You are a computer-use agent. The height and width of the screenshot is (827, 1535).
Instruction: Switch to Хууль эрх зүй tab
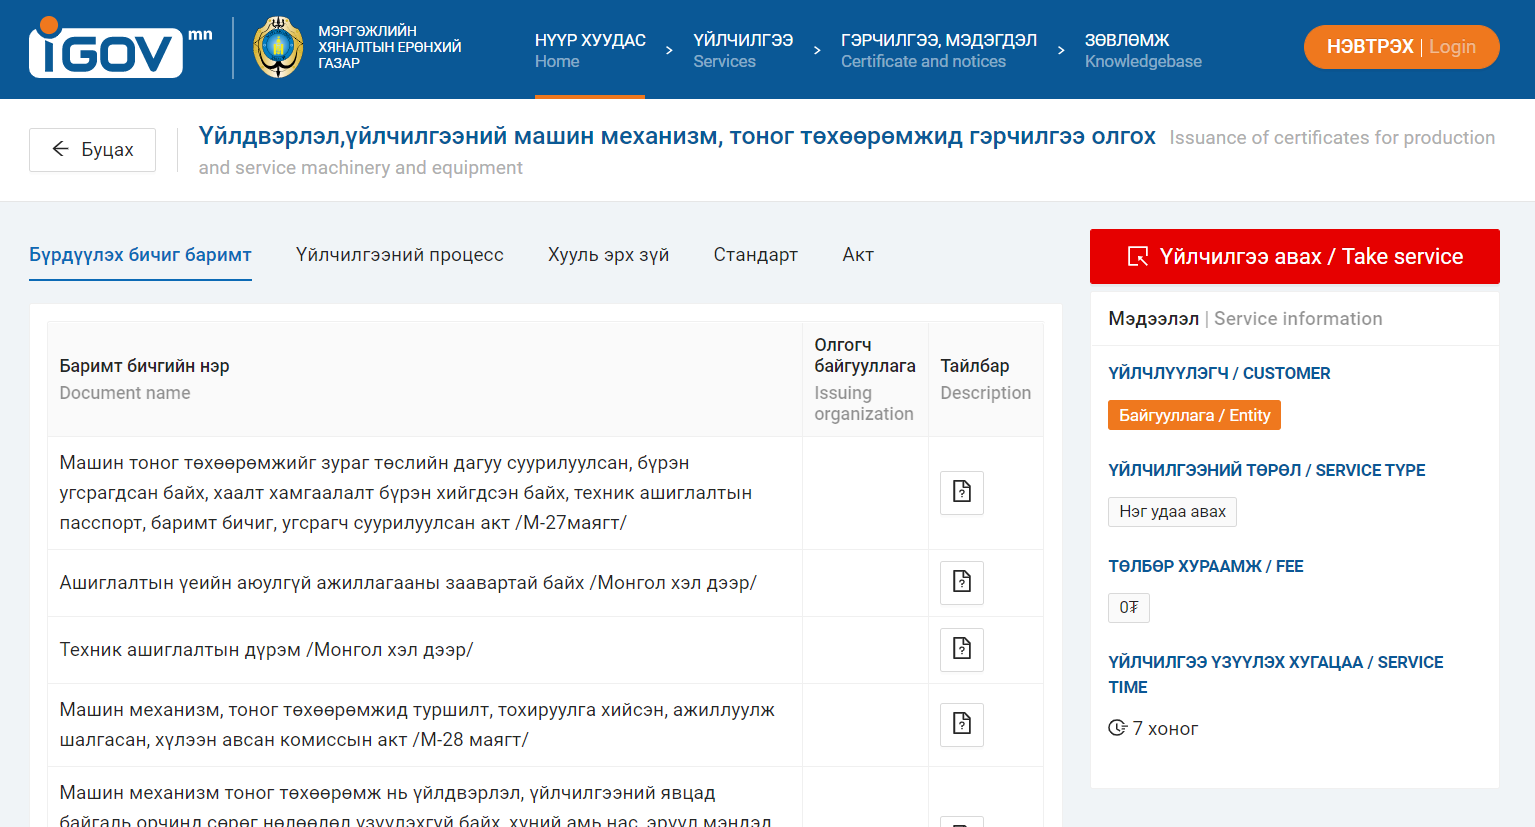pos(608,255)
